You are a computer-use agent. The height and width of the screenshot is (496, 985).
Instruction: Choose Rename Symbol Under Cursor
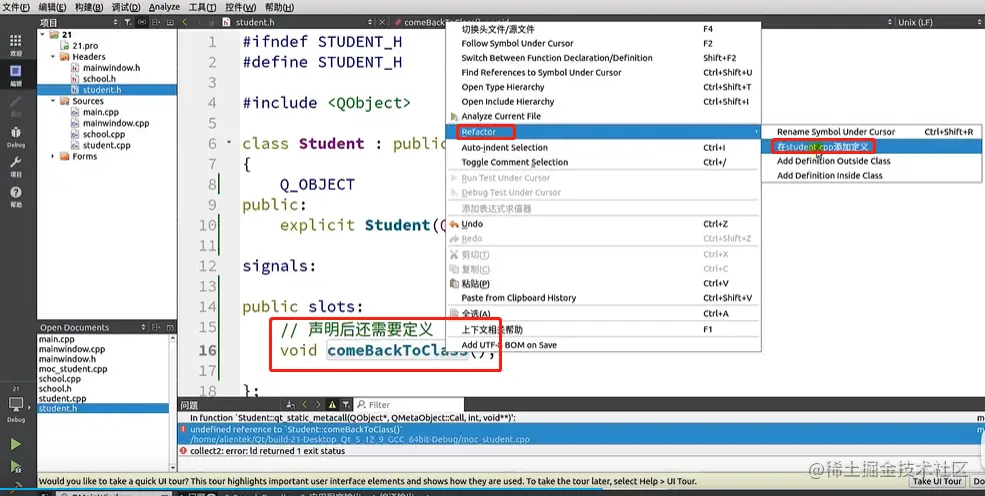[x=871, y=132]
